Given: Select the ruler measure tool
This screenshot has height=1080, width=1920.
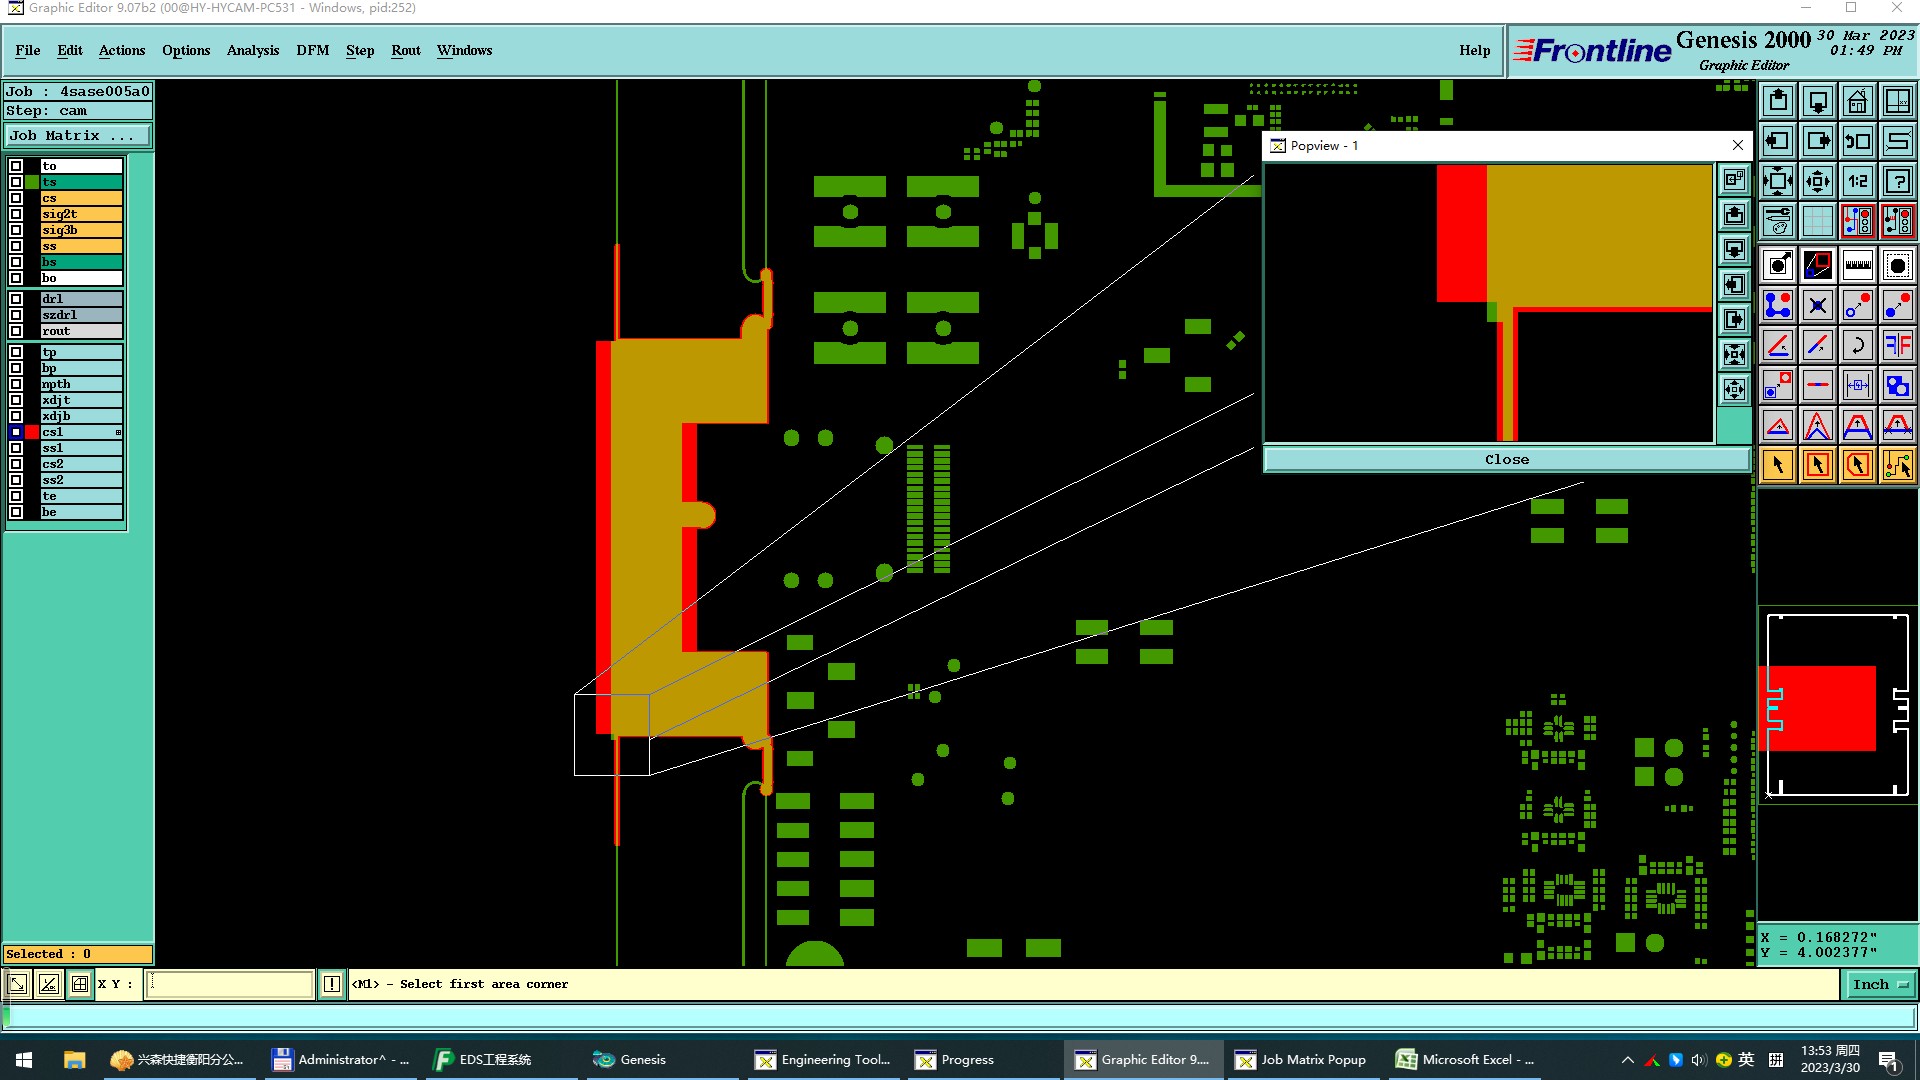Looking at the screenshot, I should click(1857, 265).
